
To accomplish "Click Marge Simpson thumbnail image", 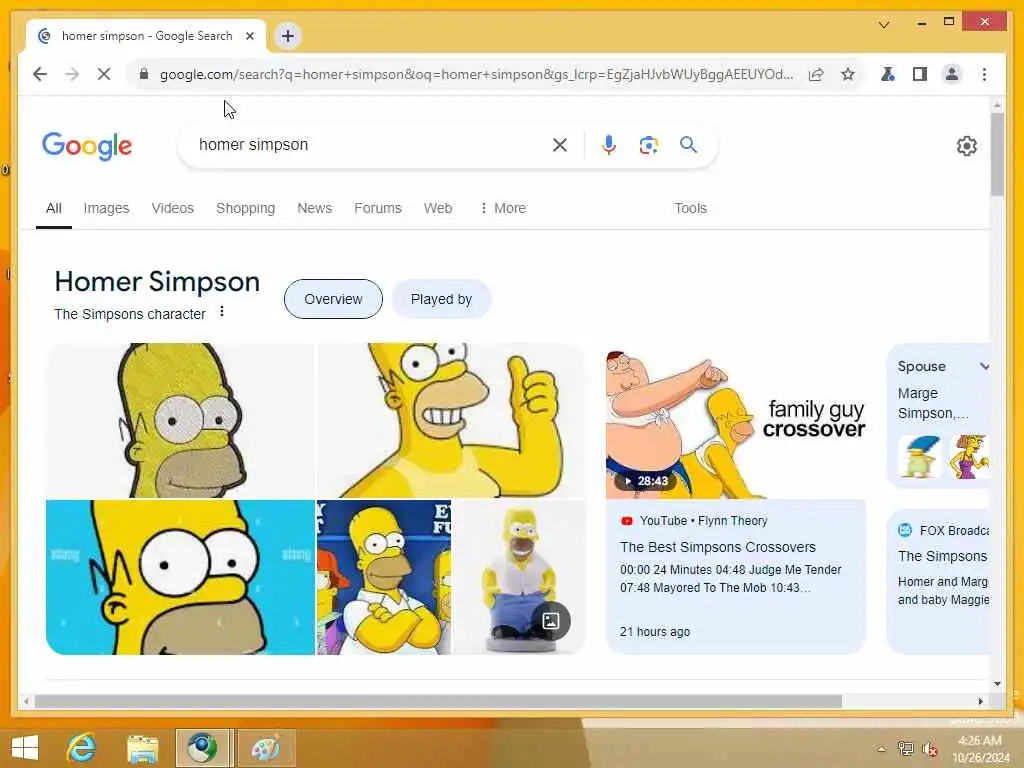I will point(920,456).
